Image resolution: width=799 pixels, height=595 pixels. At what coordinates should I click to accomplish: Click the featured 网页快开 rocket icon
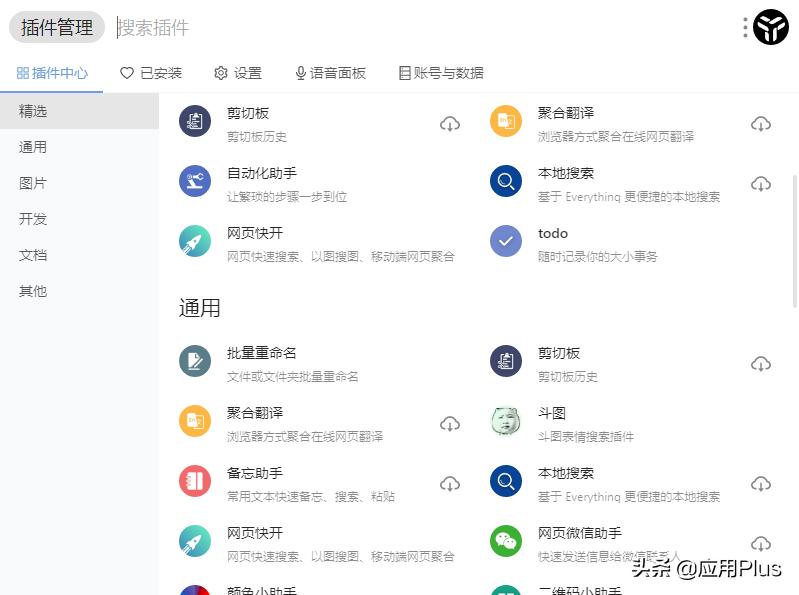pos(195,241)
